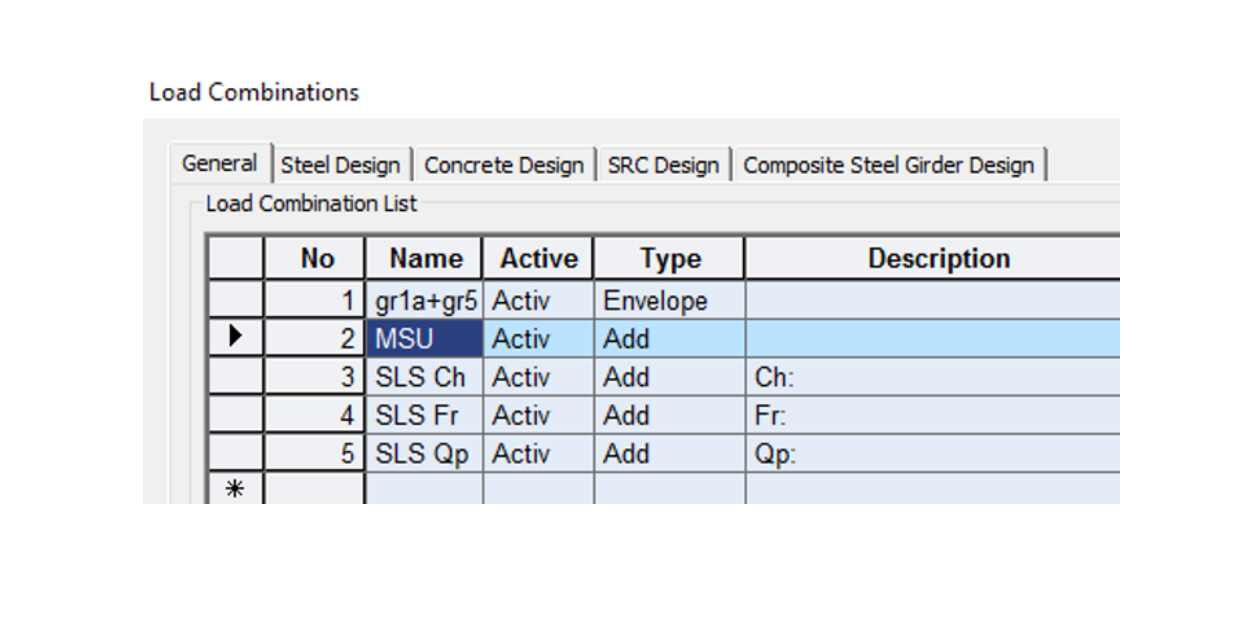Click the new-row asterisk selector

tap(236, 489)
